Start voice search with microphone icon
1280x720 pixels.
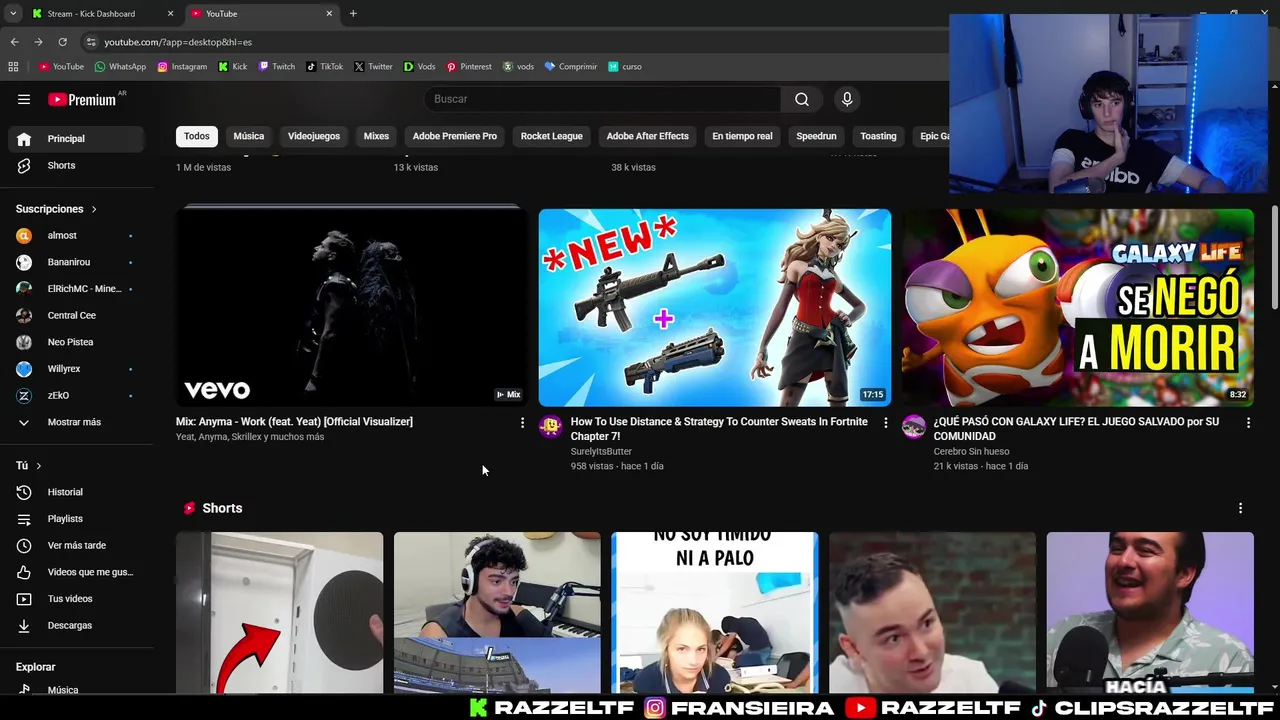coord(847,99)
